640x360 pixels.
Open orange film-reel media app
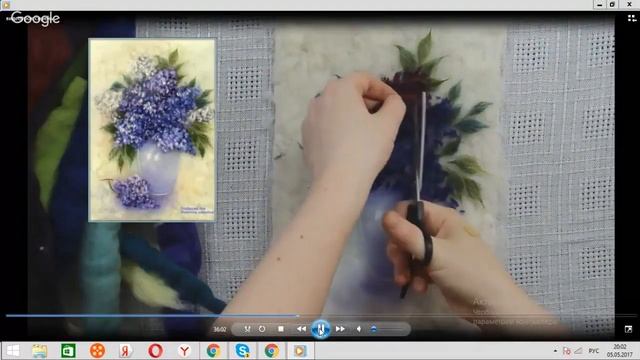coord(97,351)
